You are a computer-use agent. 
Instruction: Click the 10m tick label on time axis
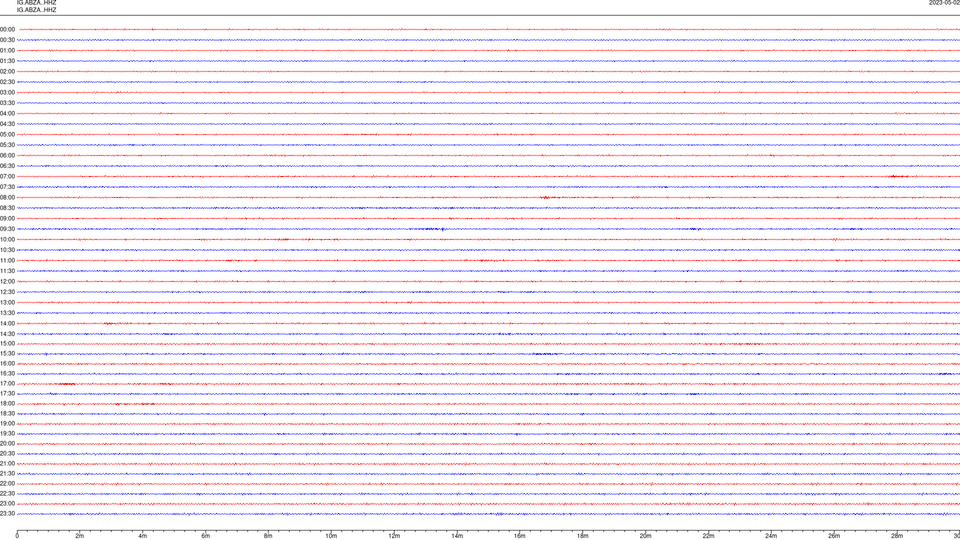(331, 536)
